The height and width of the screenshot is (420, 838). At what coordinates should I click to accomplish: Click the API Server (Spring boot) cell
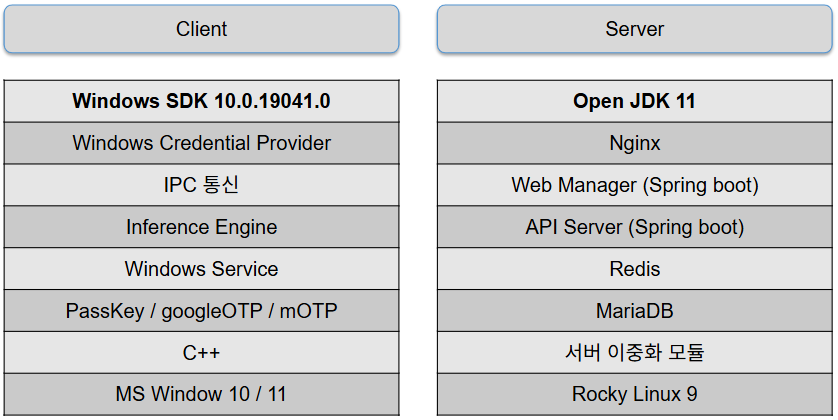click(x=634, y=227)
